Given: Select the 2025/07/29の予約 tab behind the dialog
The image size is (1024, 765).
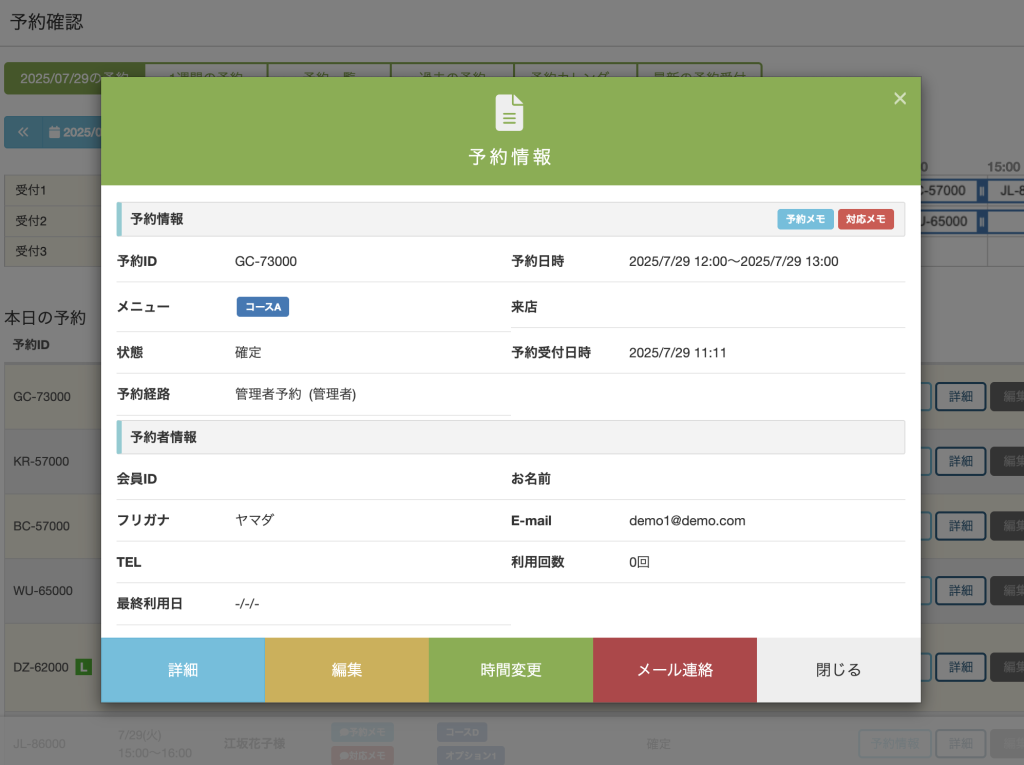Looking at the screenshot, I should (x=74, y=78).
